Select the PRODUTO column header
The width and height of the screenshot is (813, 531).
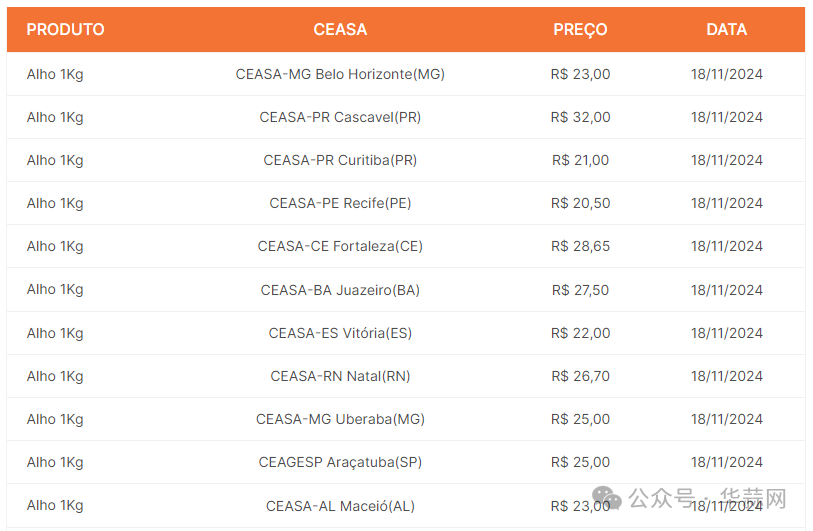tap(65, 30)
